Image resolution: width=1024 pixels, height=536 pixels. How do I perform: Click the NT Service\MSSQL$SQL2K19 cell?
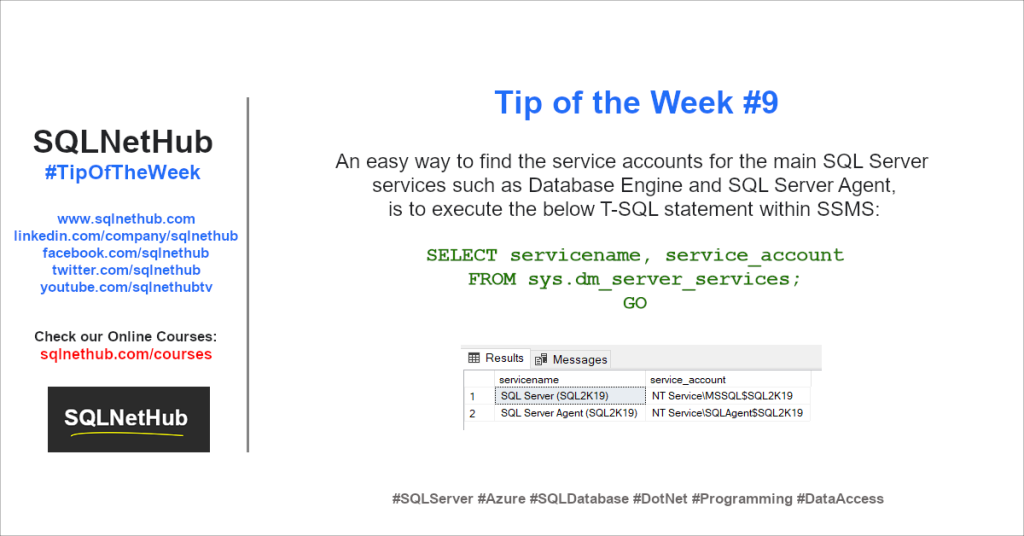[x=728, y=396]
